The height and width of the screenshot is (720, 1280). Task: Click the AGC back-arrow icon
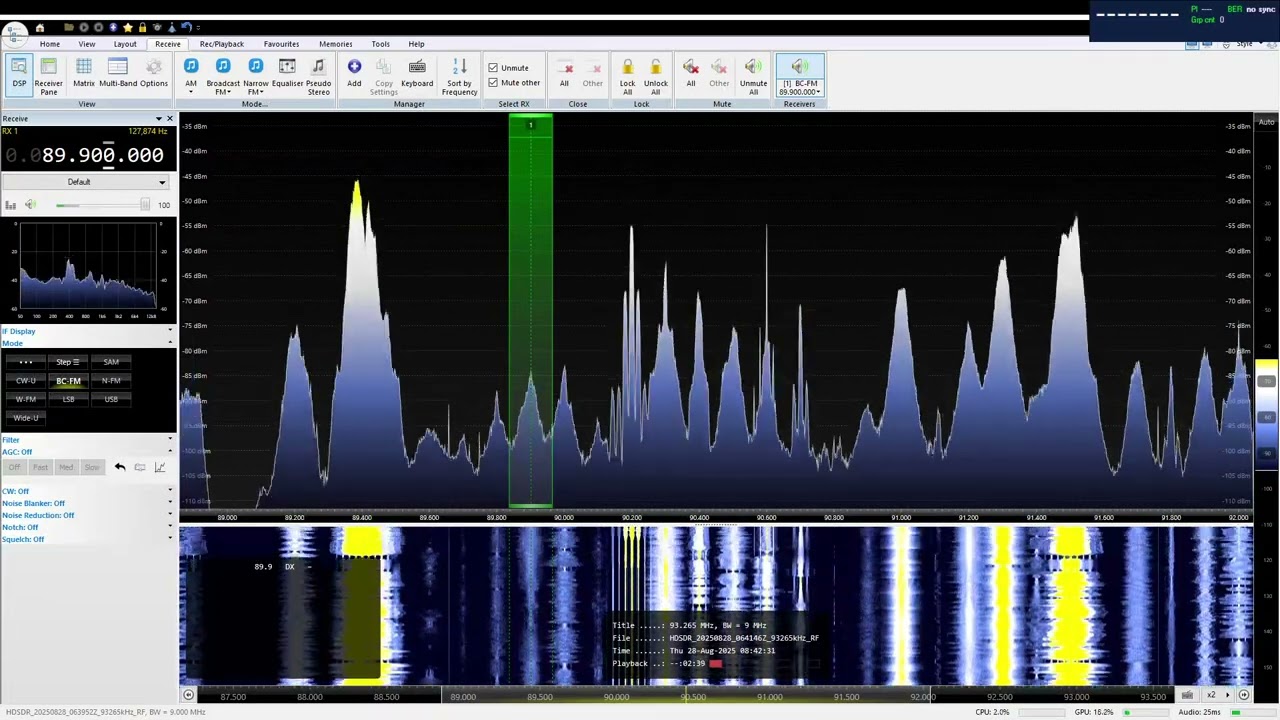pyautogui.click(x=119, y=467)
